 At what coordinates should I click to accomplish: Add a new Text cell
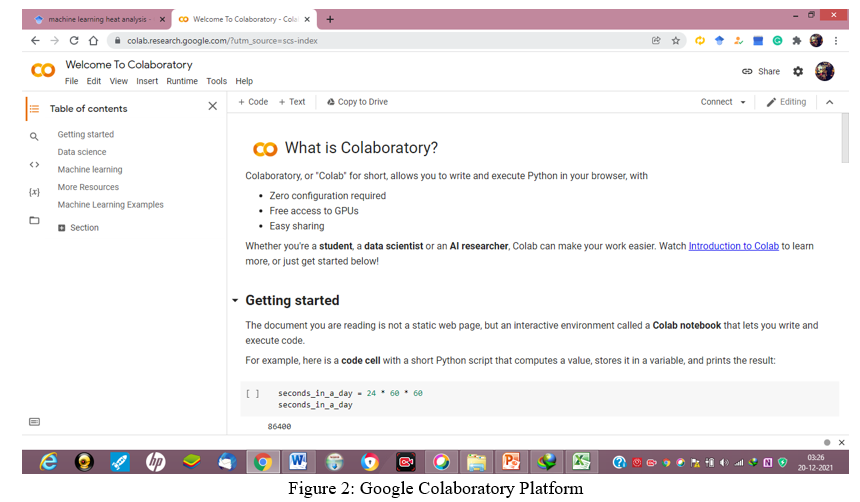292,102
